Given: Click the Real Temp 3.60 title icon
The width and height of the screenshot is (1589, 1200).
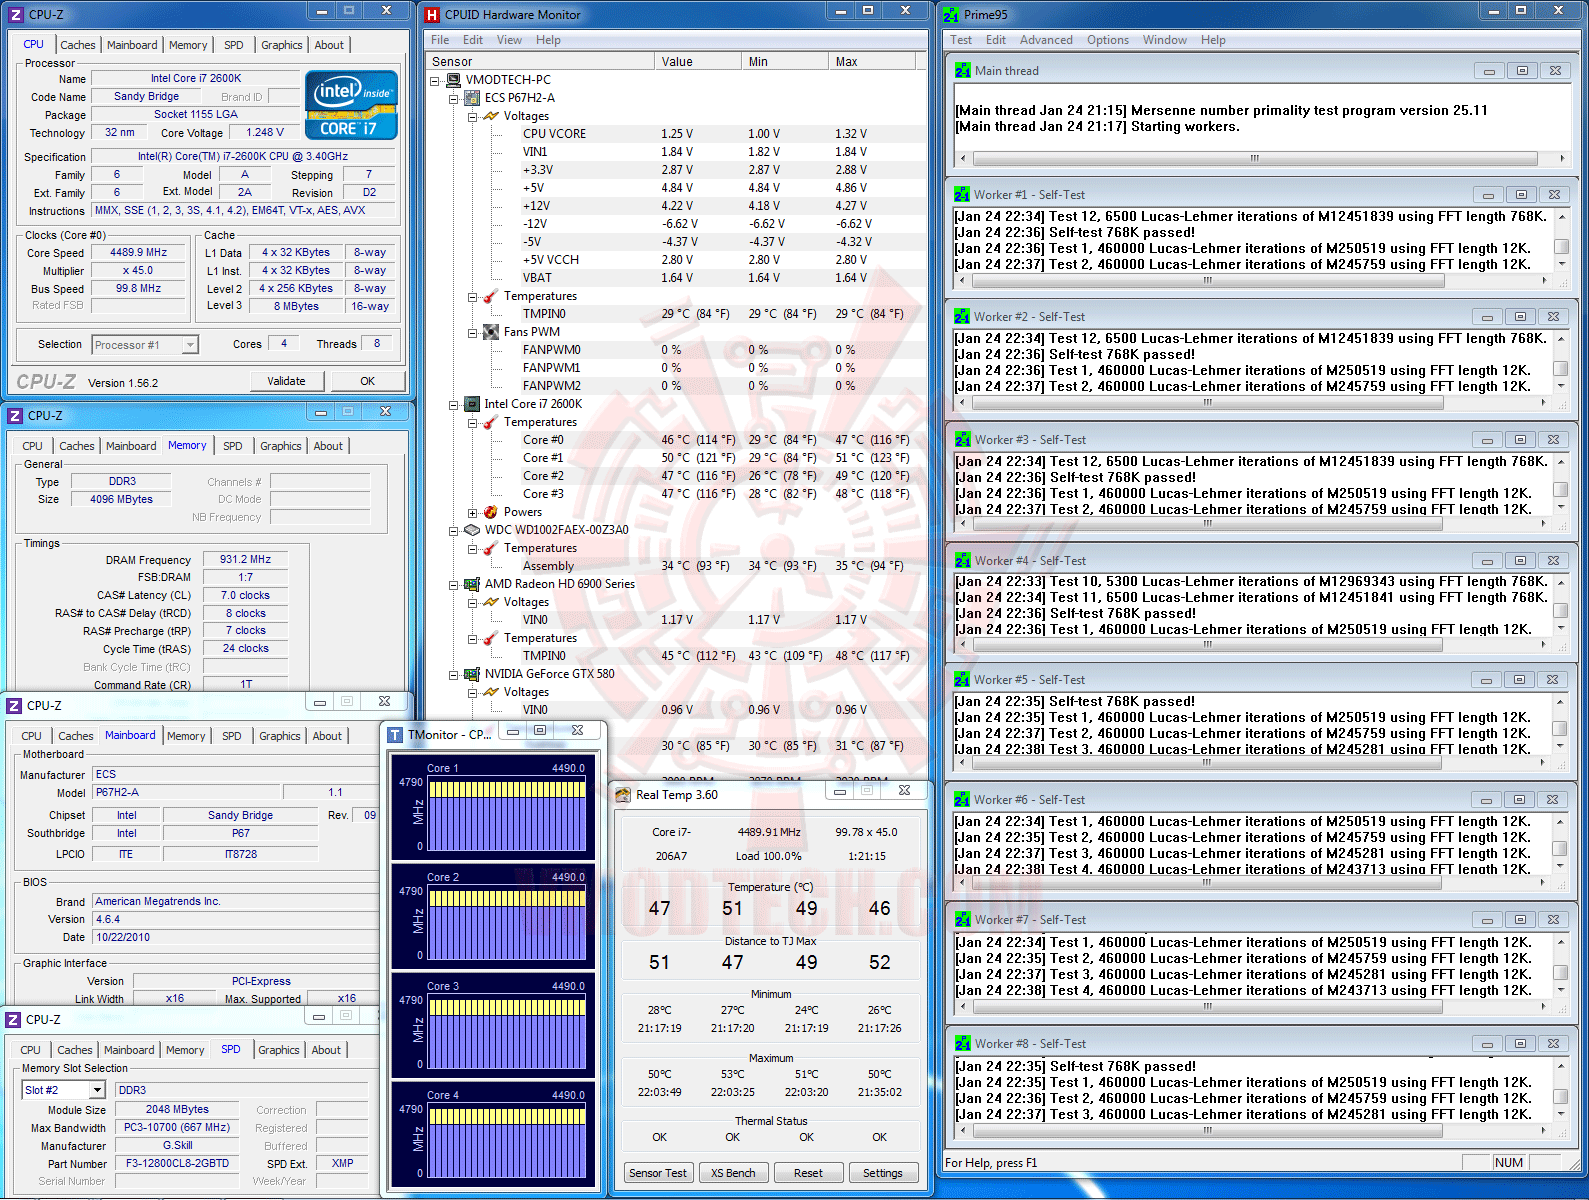Looking at the screenshot, I should click(622, 795).
